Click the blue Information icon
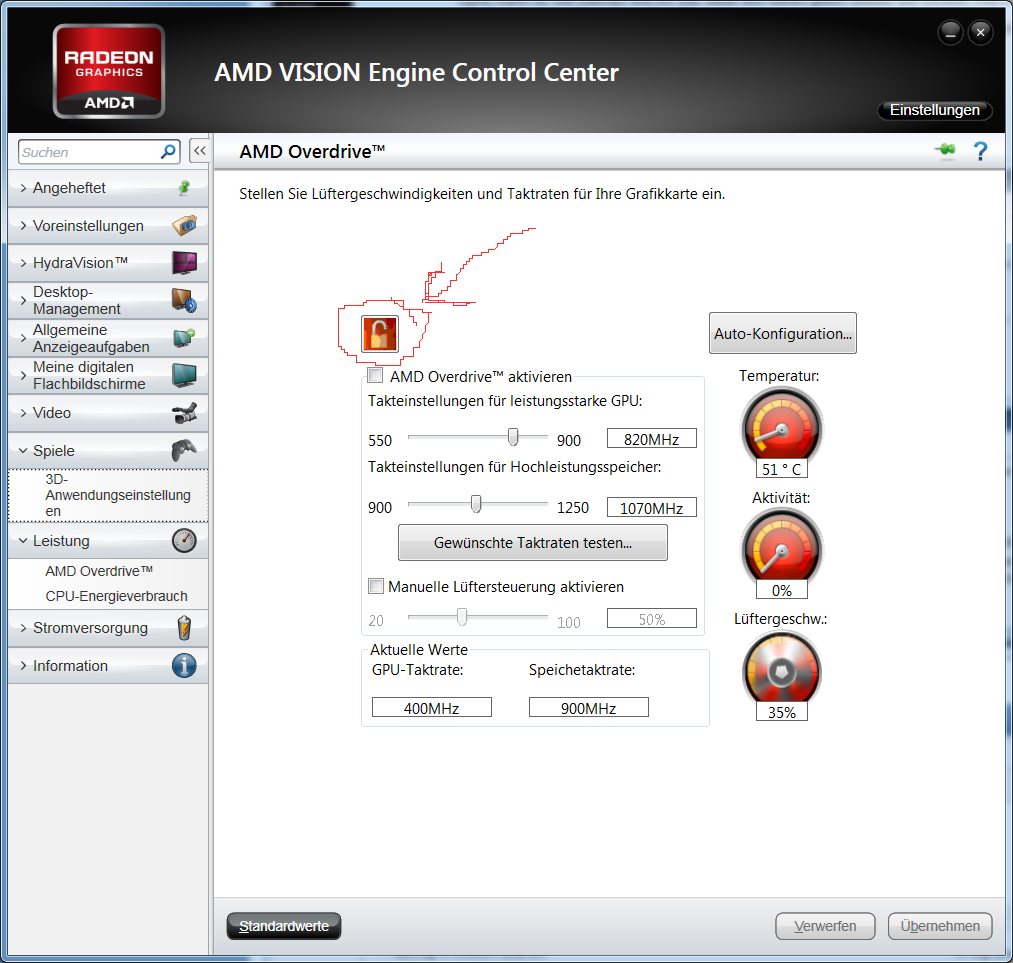1013x963 pixels. [184, 665]
